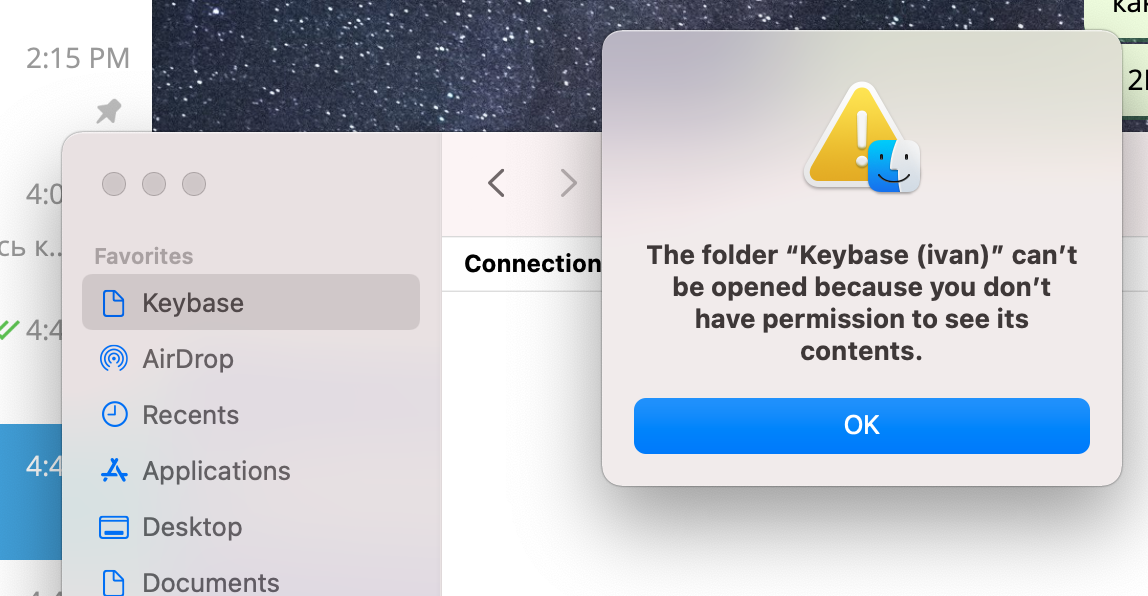Switch to the Connection tab
The height and width of the screenshot is (596, 1148).
tap(533, 263)
